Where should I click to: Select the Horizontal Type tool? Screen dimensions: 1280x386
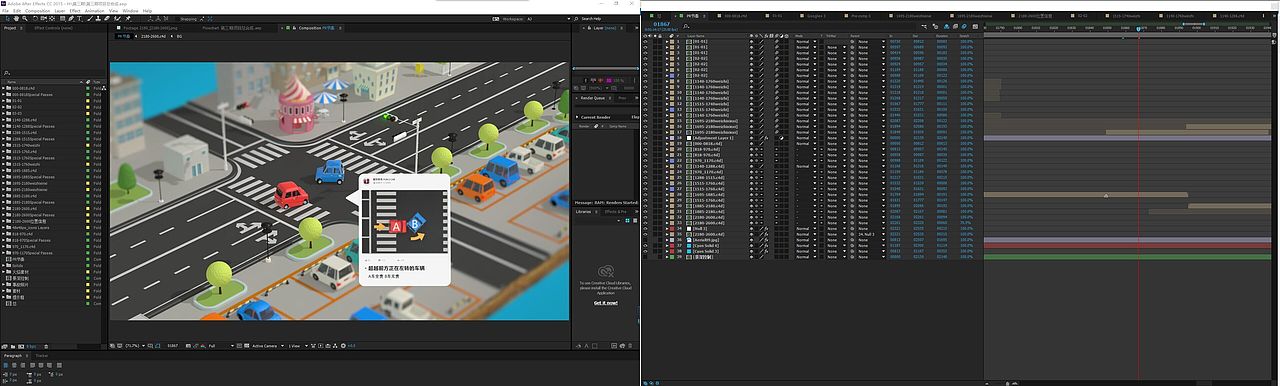coord(80,18)
